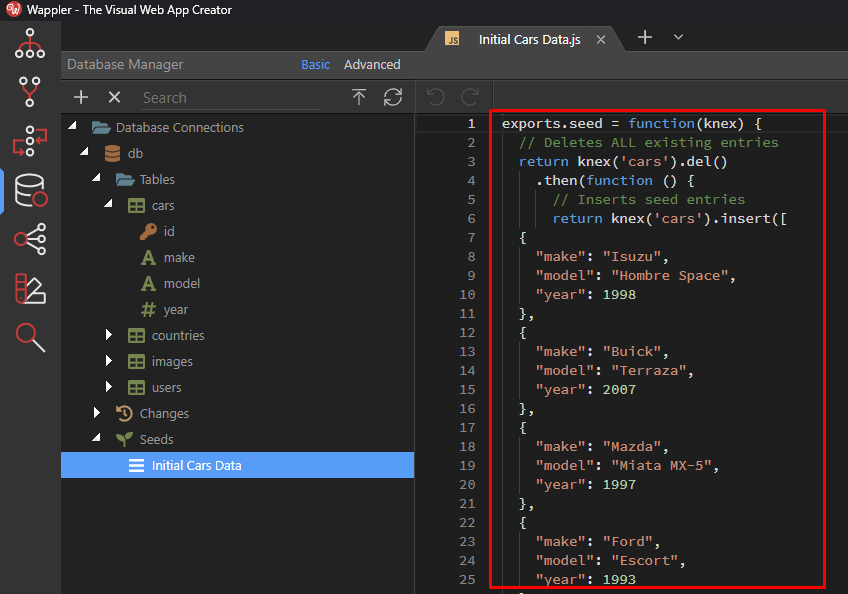Screen dimensions: 848x594
Task: Click the "Hombre Space" string in code
Action: 669,275
